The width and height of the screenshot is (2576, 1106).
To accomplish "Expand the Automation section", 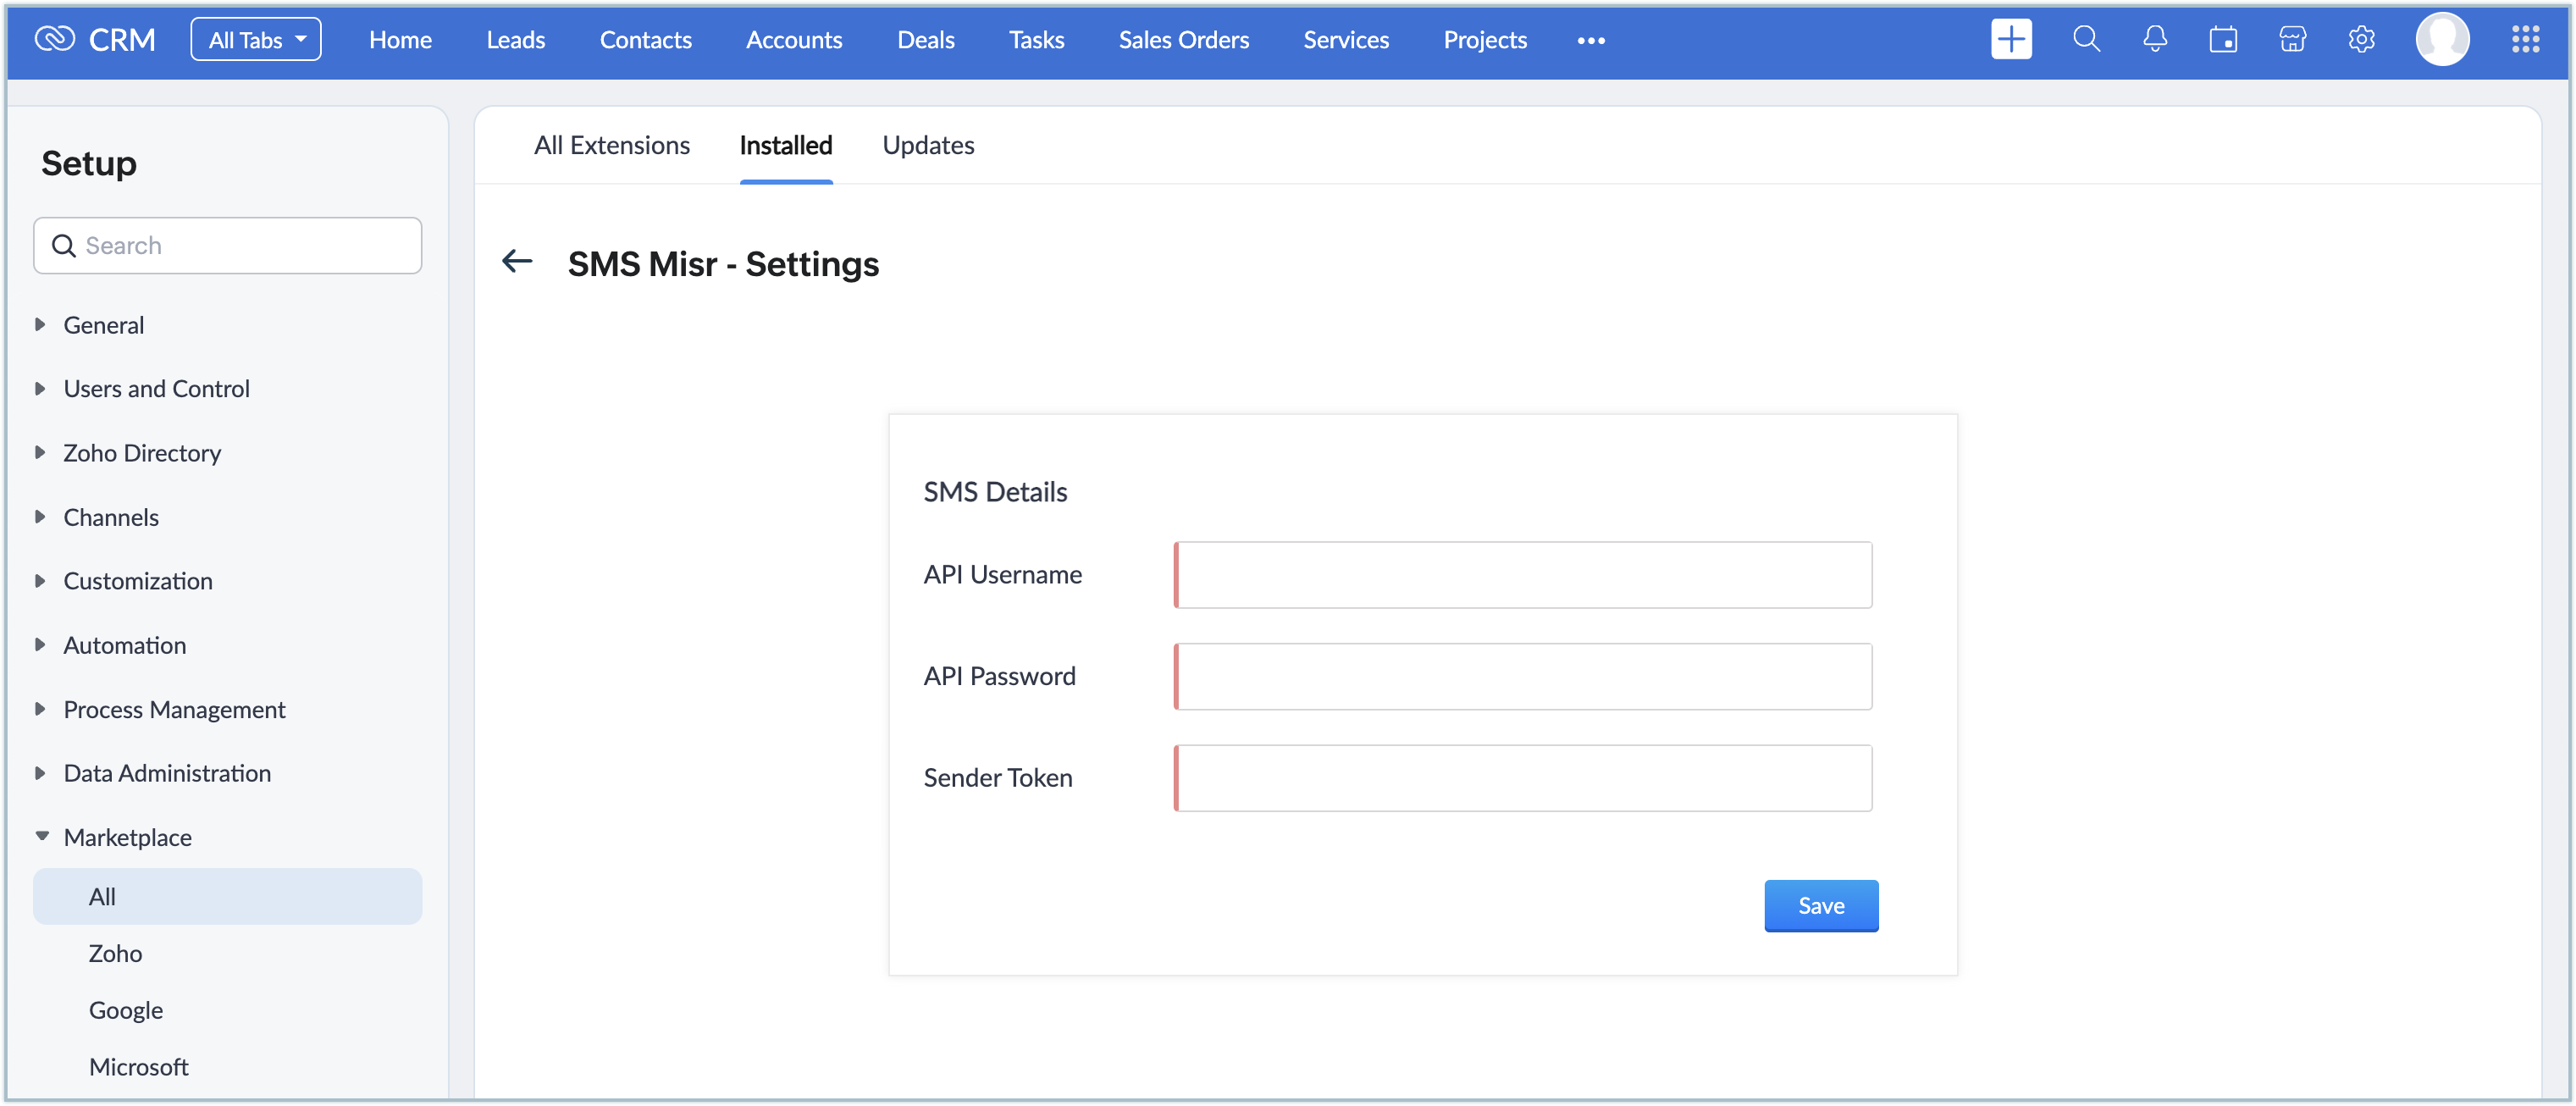I will click(124, 645).
